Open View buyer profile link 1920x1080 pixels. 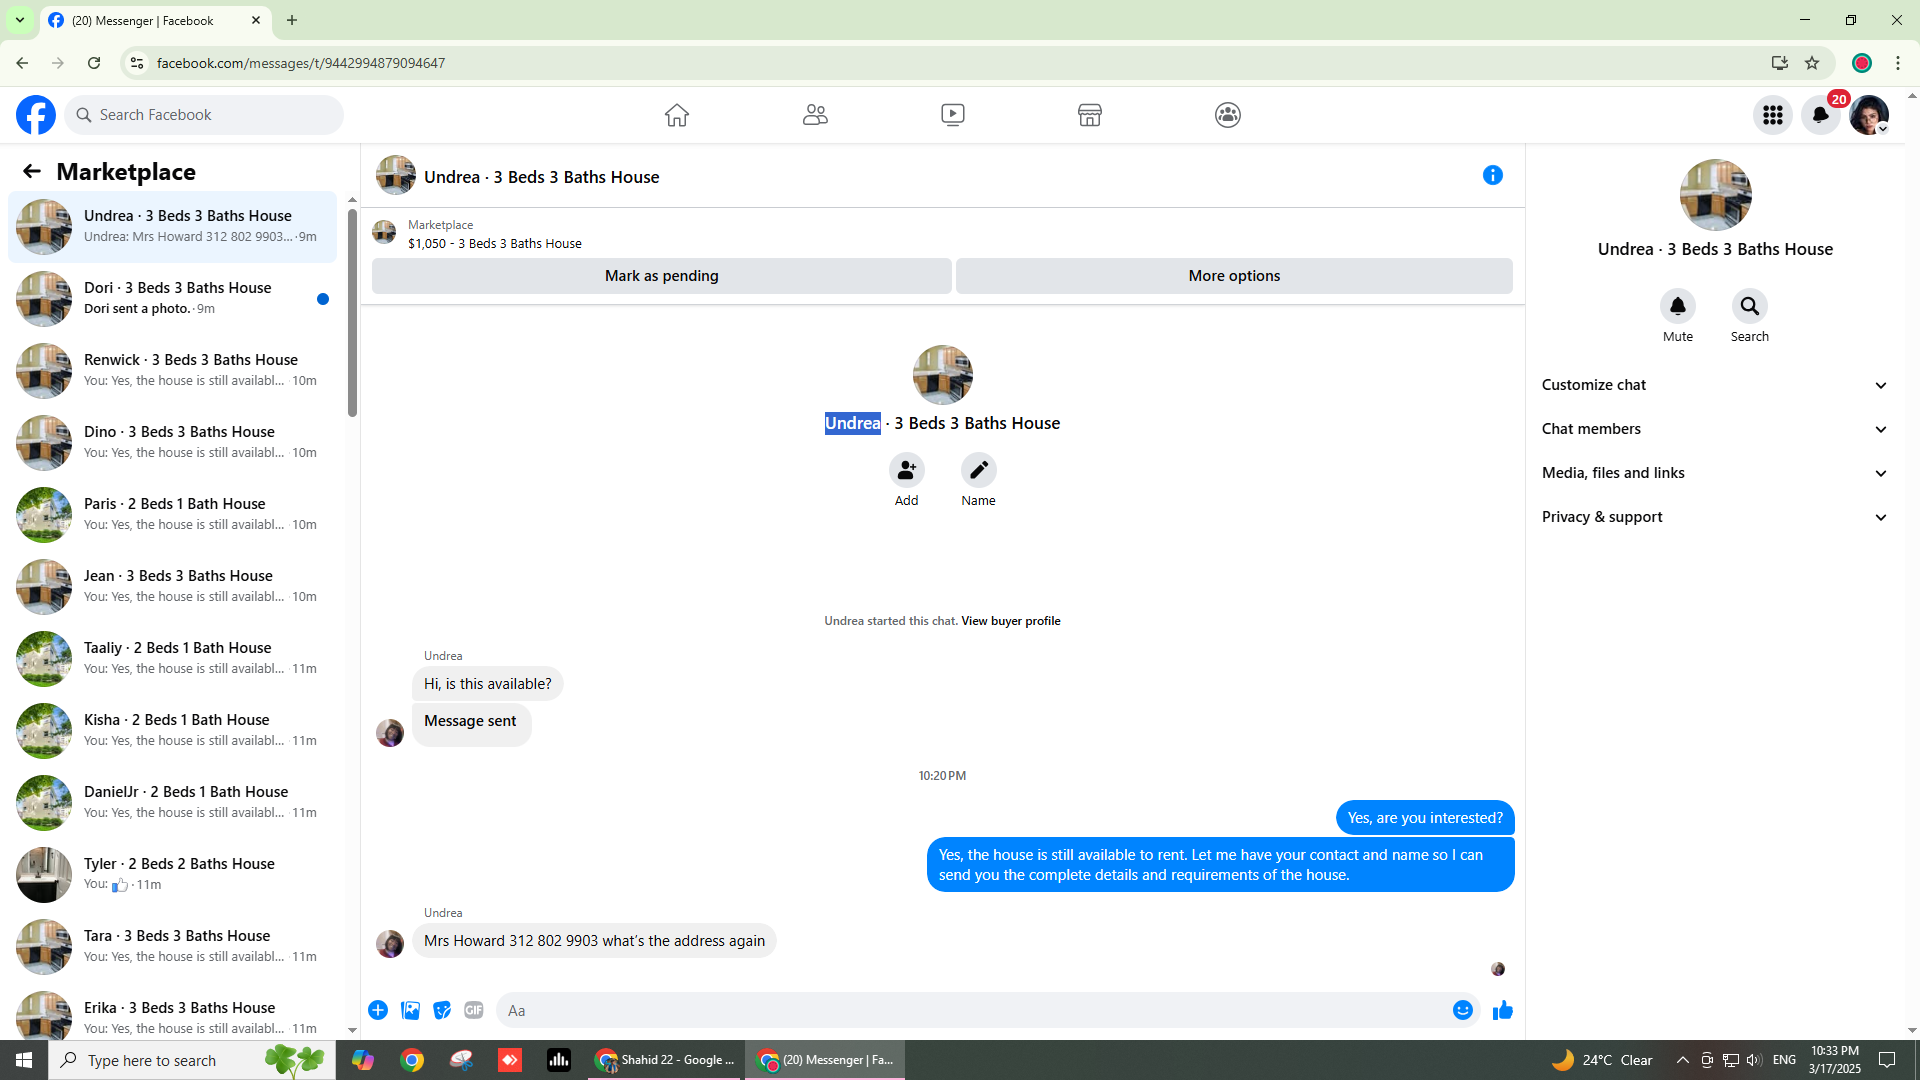click(1010, 621)
